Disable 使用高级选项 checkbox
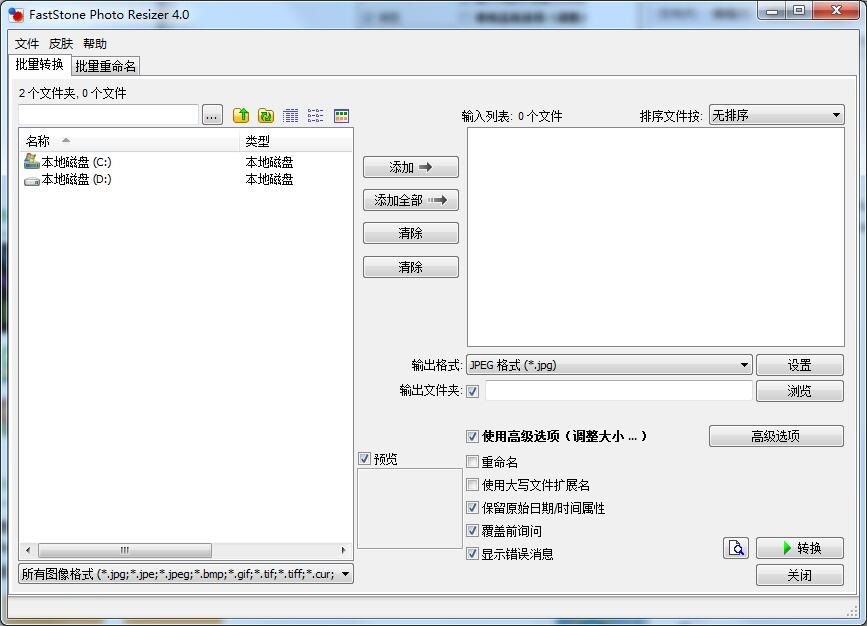The width and height of the screenshot is (867, 626). (x=472, y=436)
